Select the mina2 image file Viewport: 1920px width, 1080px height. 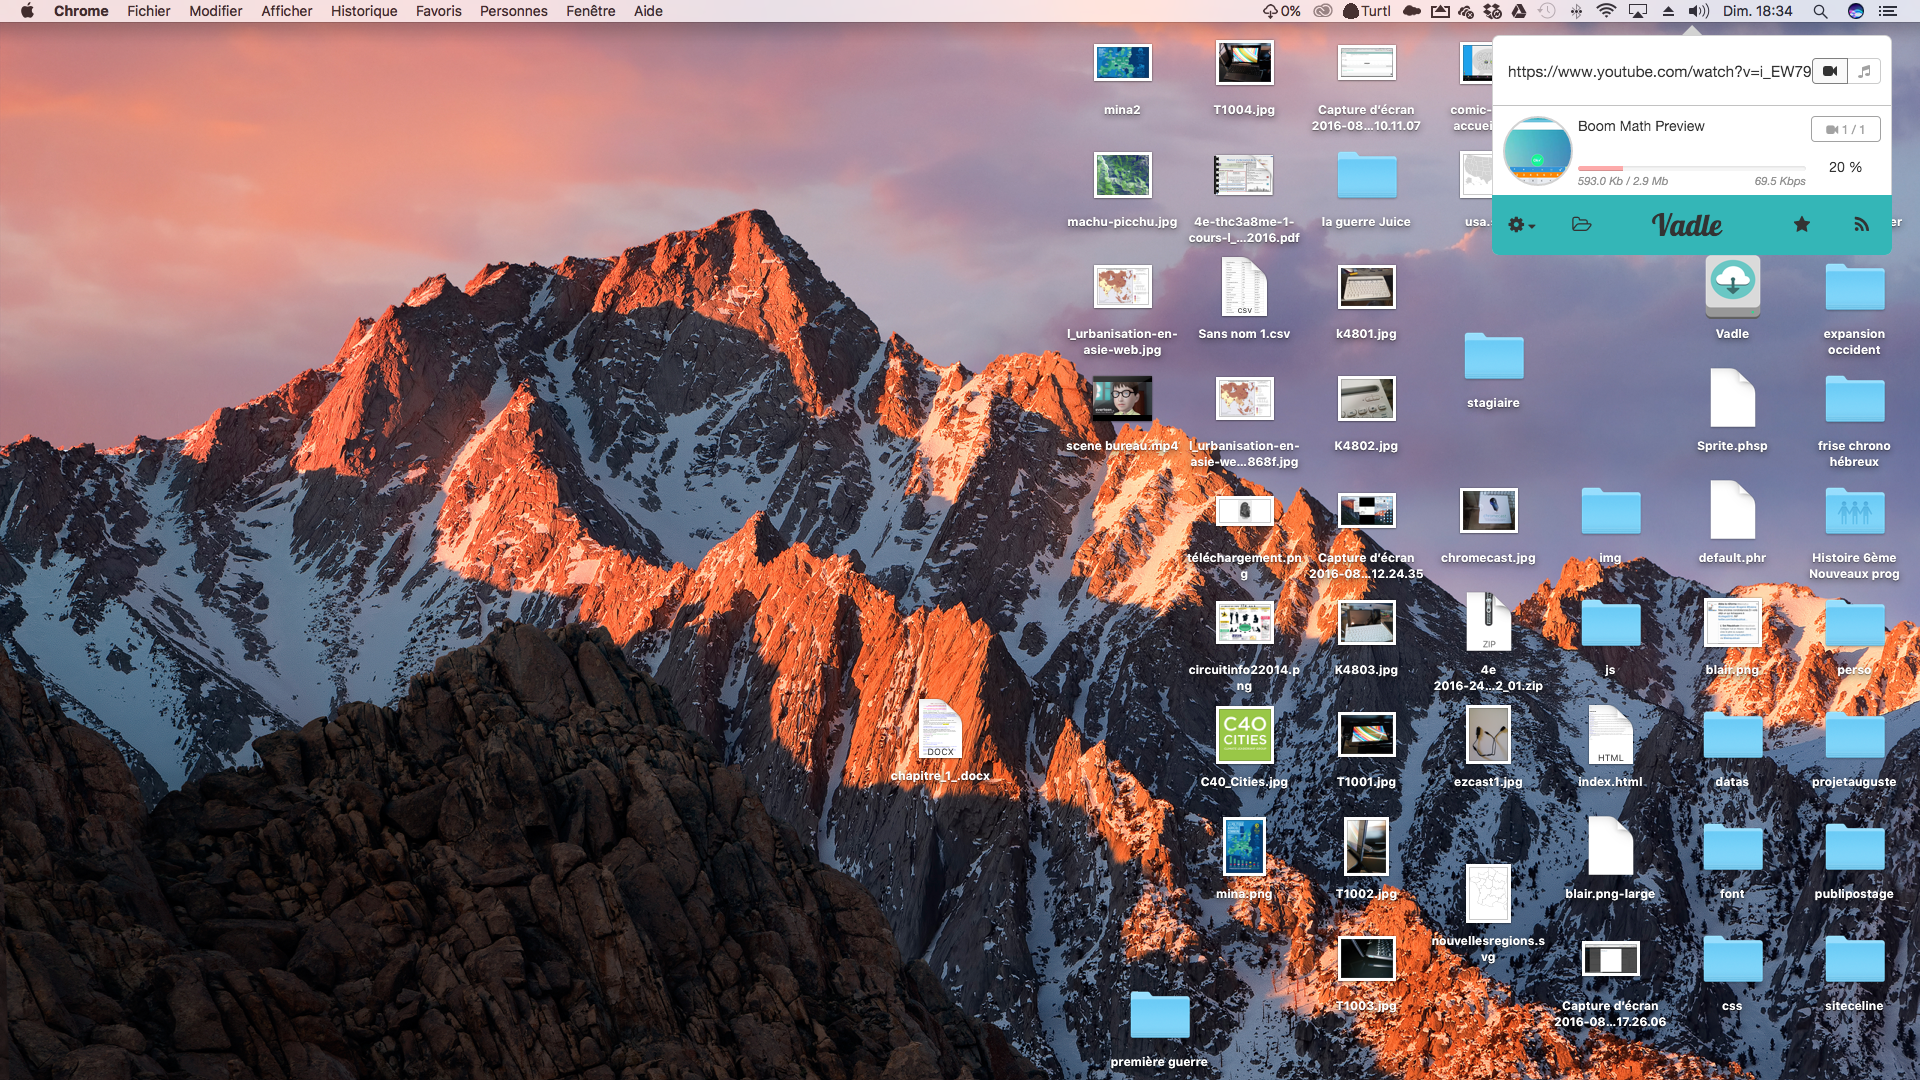click(x=1122, y=62)
